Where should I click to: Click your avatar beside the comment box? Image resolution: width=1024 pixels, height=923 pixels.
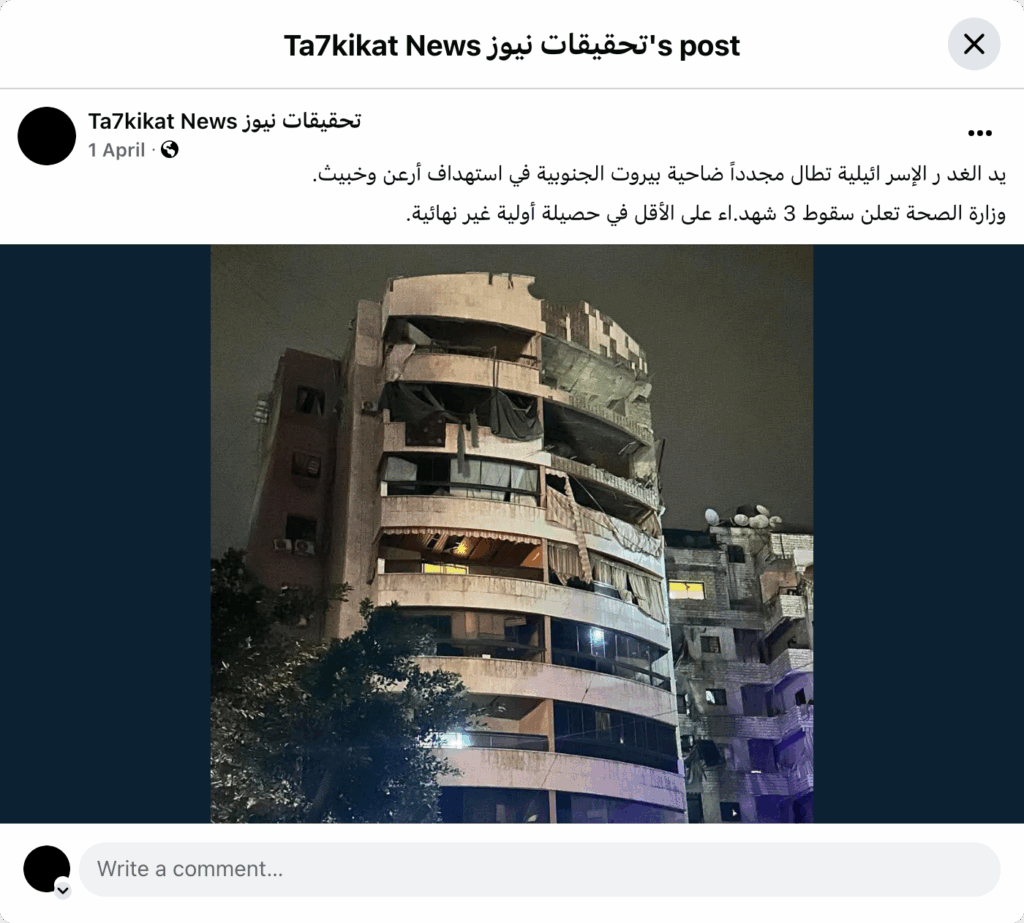(46, 869)
